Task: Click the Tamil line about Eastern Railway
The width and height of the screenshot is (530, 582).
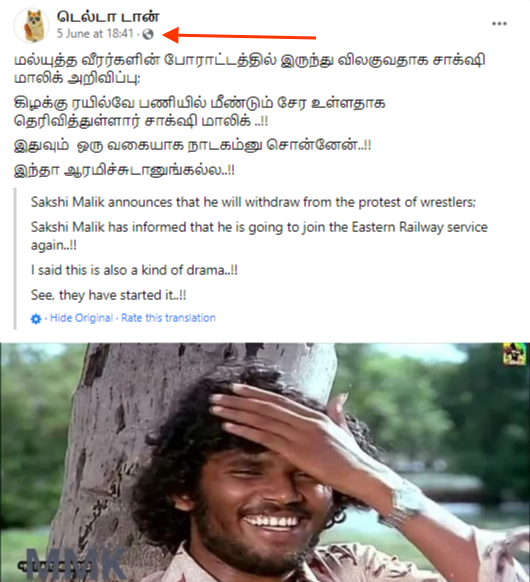Action: (200, 112)
